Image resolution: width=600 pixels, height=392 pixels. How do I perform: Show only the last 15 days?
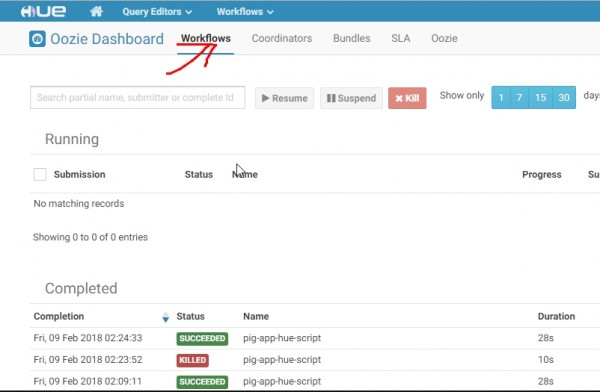point(540,98)
